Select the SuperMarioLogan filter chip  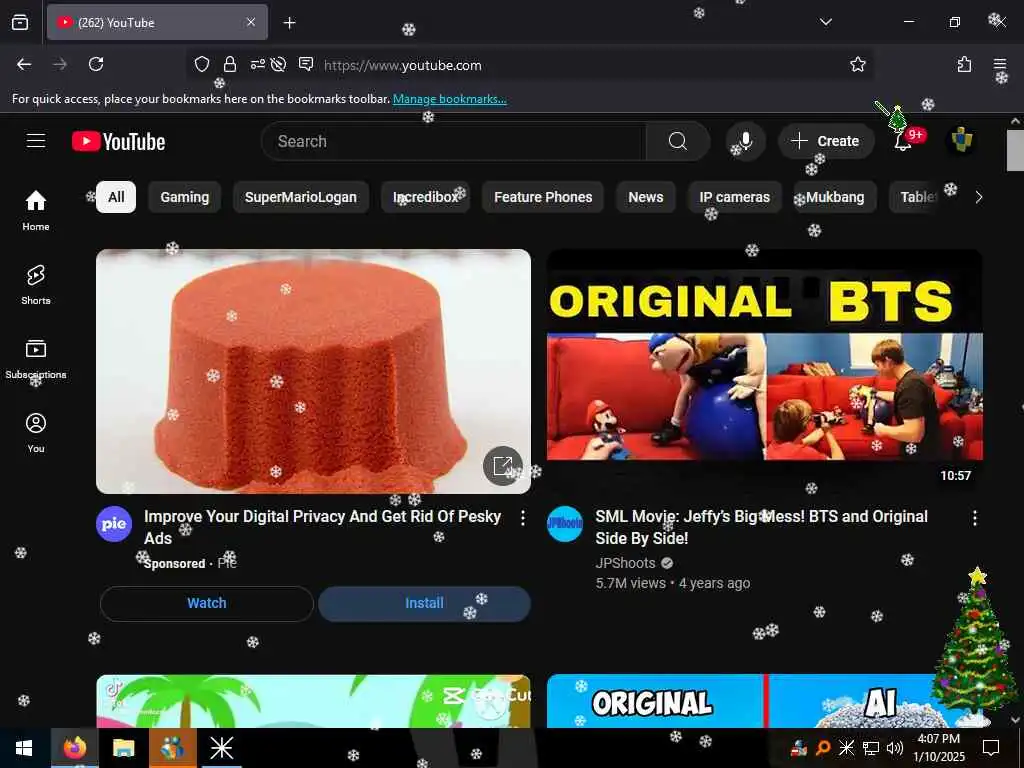coord(300,197)
